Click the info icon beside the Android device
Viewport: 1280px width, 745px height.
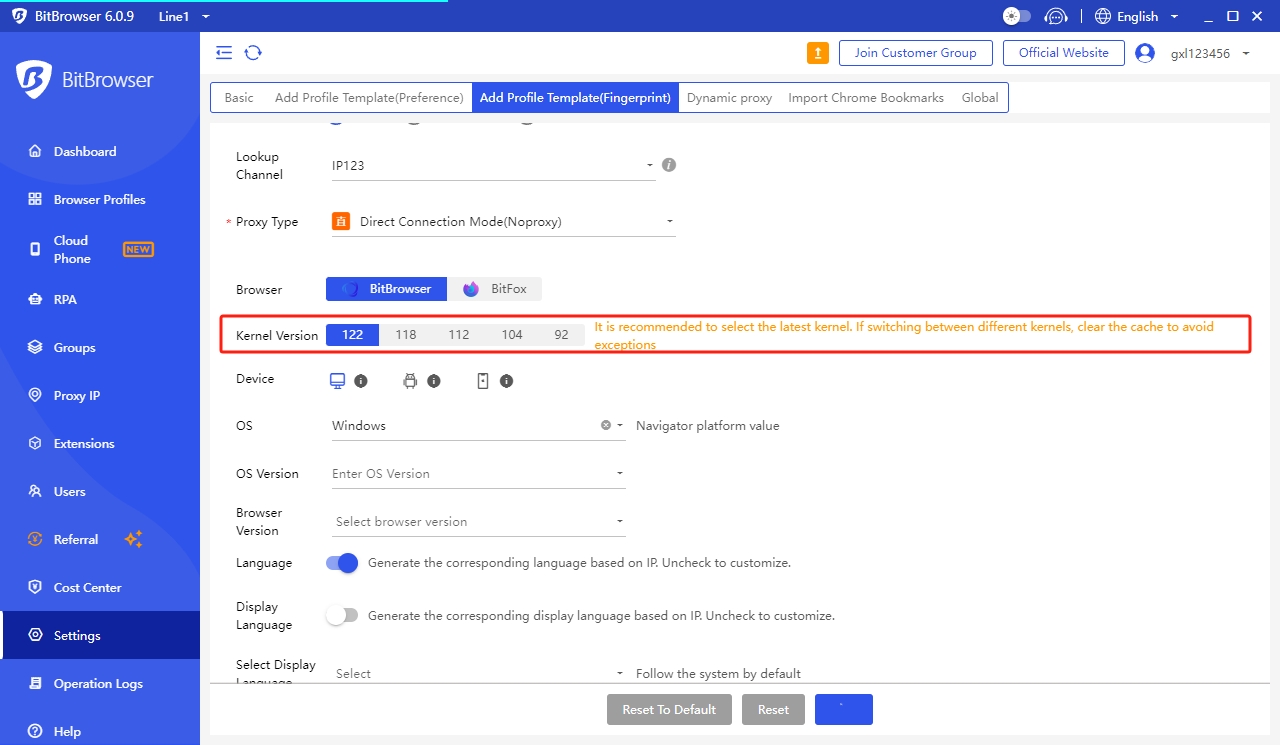434,381
